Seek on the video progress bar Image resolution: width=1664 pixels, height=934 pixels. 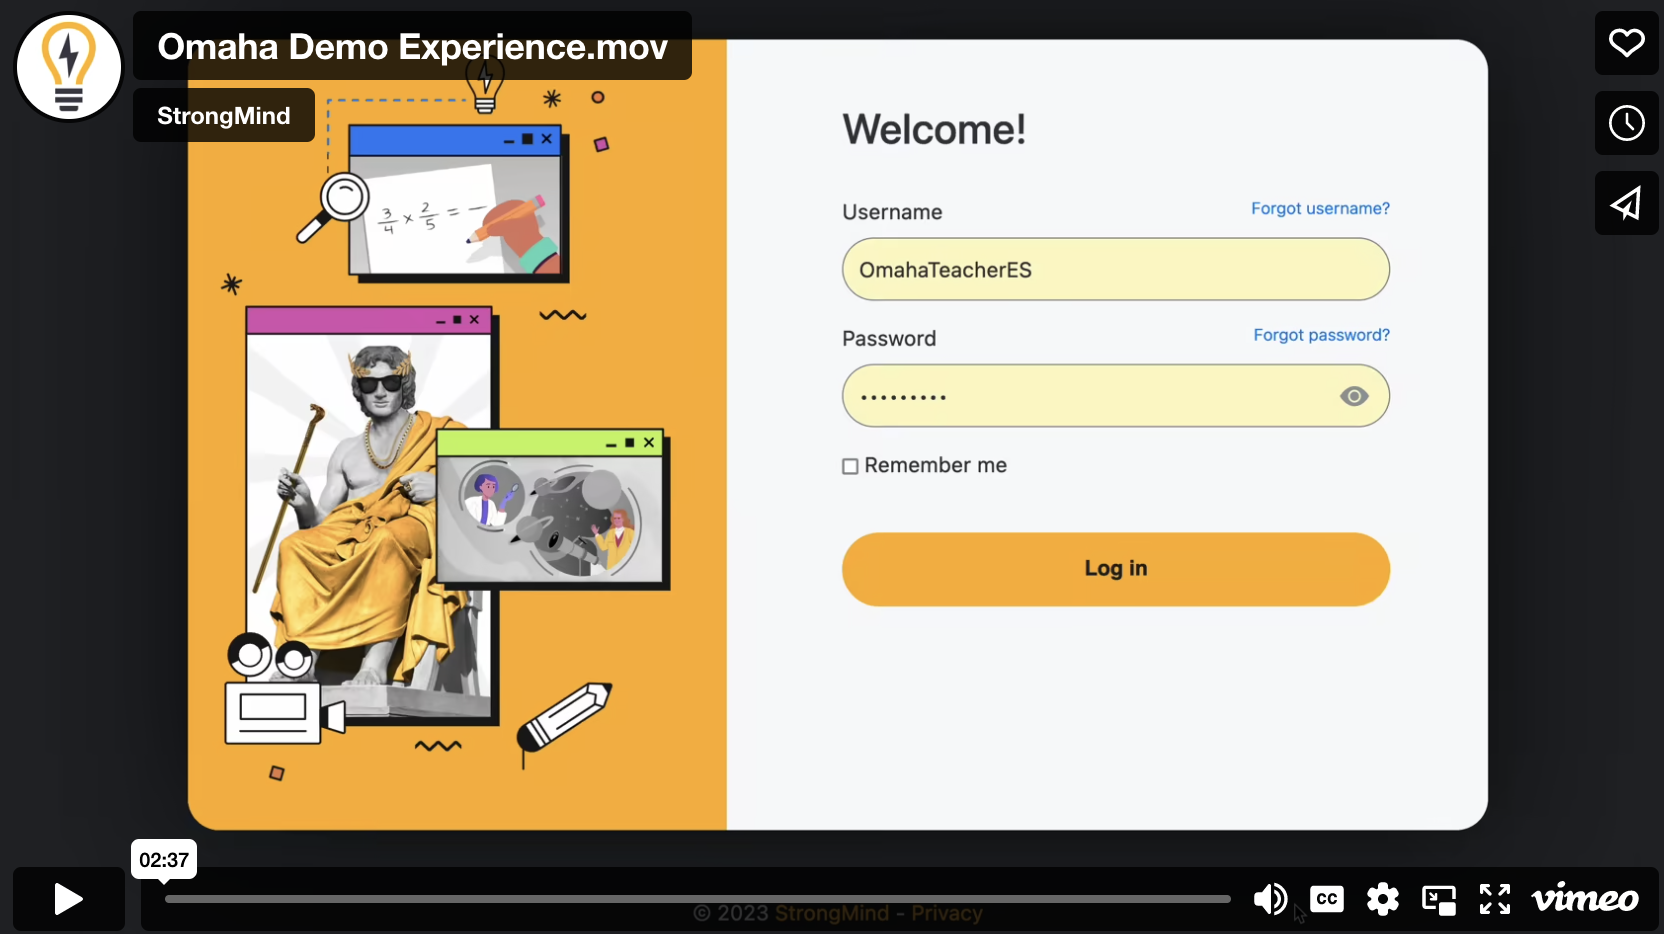coord(698,899)
